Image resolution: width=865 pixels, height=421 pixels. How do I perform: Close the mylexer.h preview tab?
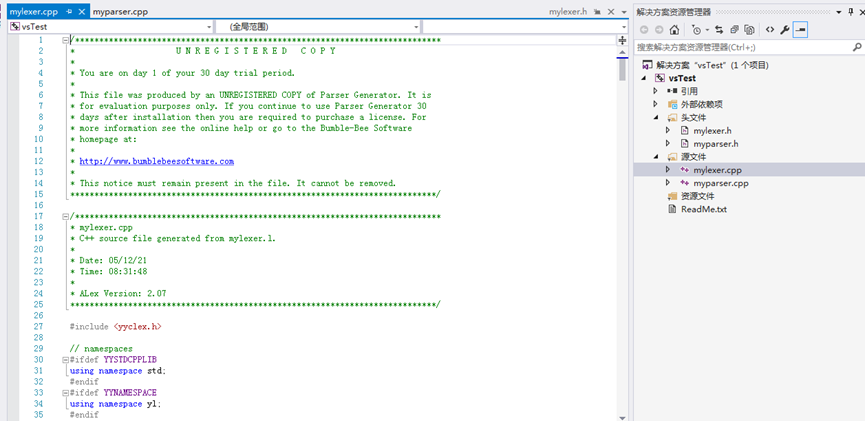(x=611, y=12)
